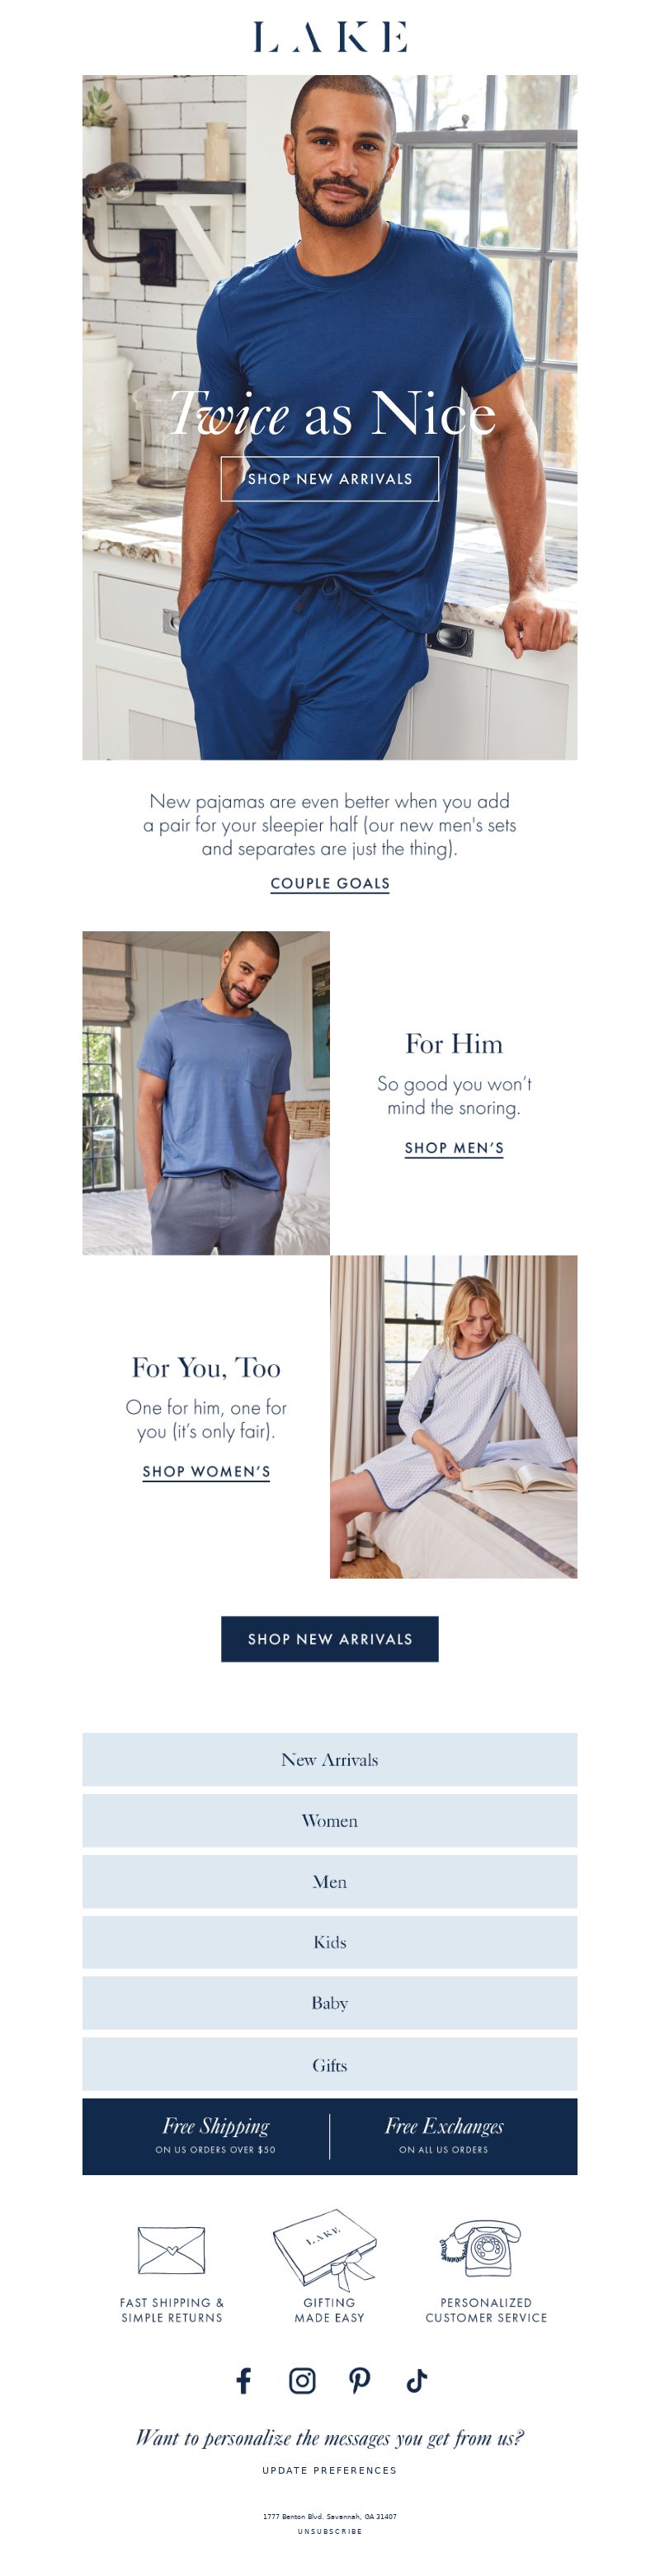
Task: Open the Facebook social icon
Action: tap(243, 2381)
